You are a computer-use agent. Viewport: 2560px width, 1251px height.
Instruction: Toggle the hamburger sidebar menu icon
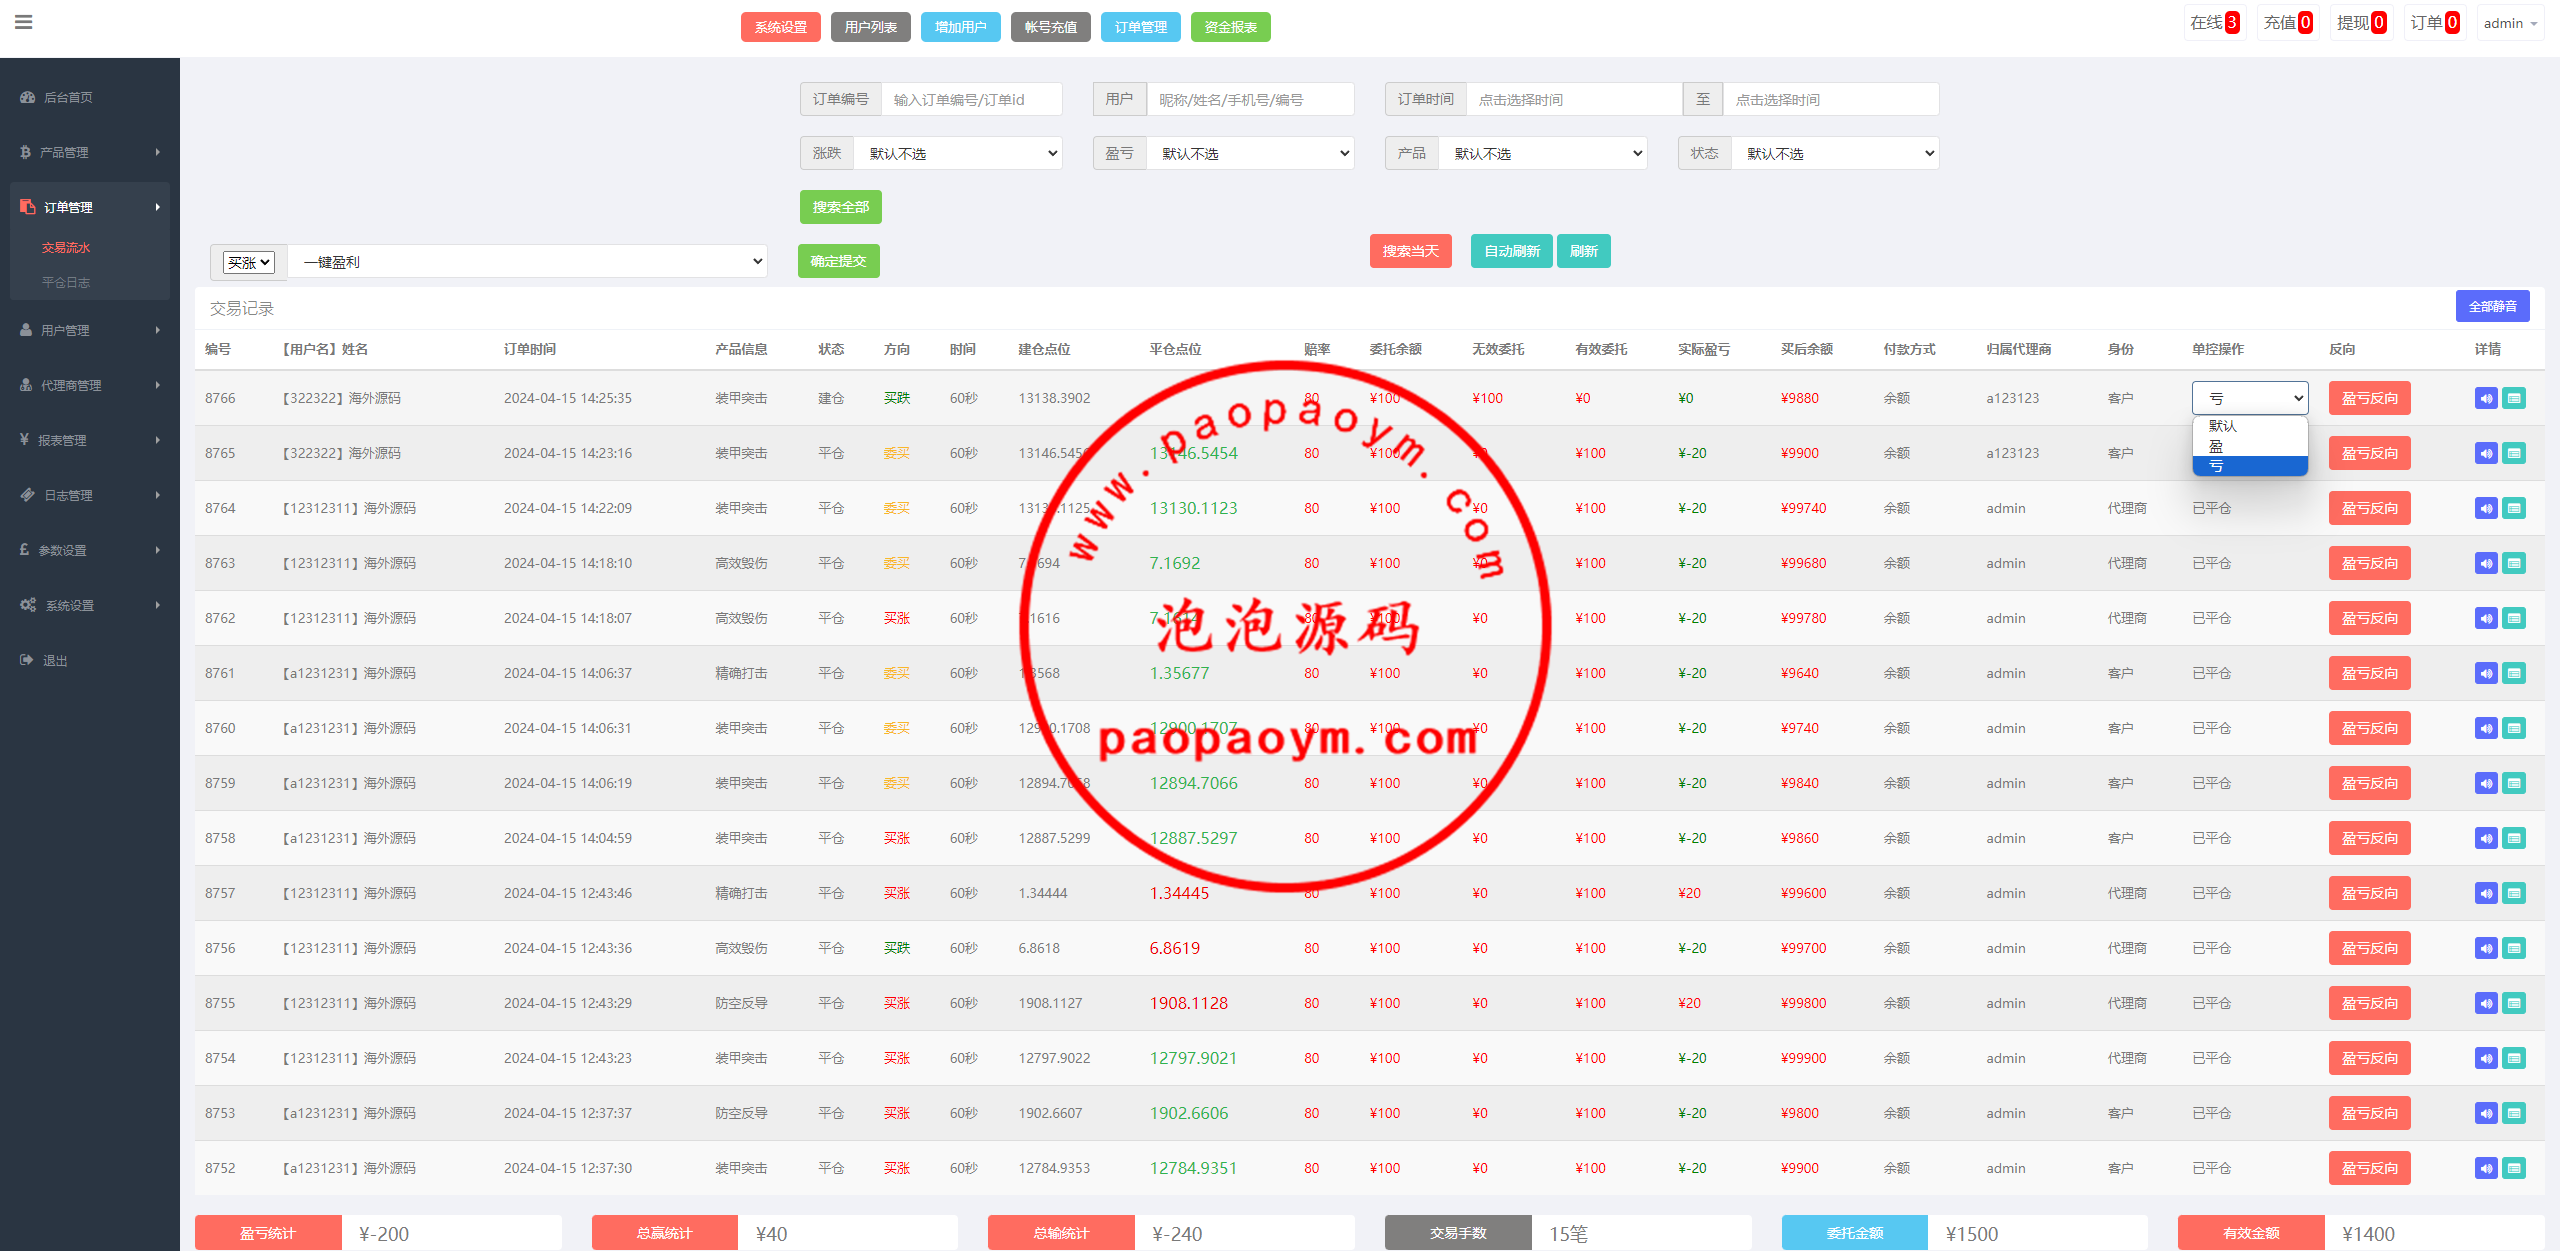pyautogui.click(x=24, y=22)
